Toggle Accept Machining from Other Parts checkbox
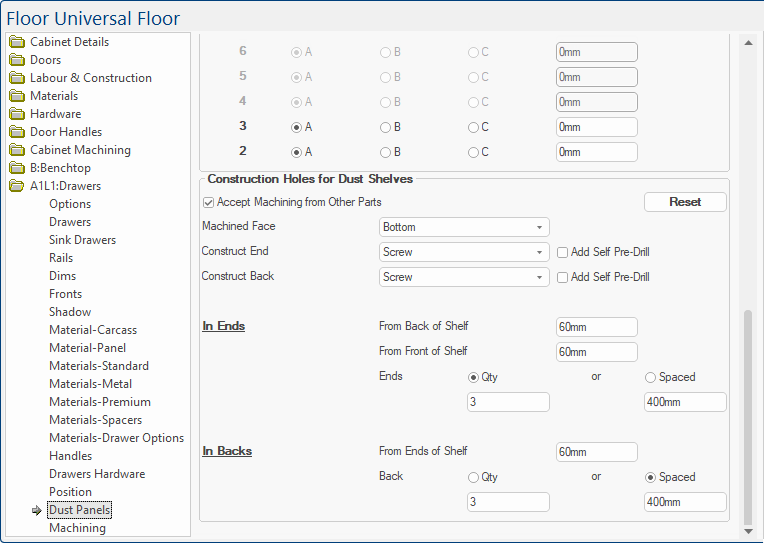 (208, 202)
